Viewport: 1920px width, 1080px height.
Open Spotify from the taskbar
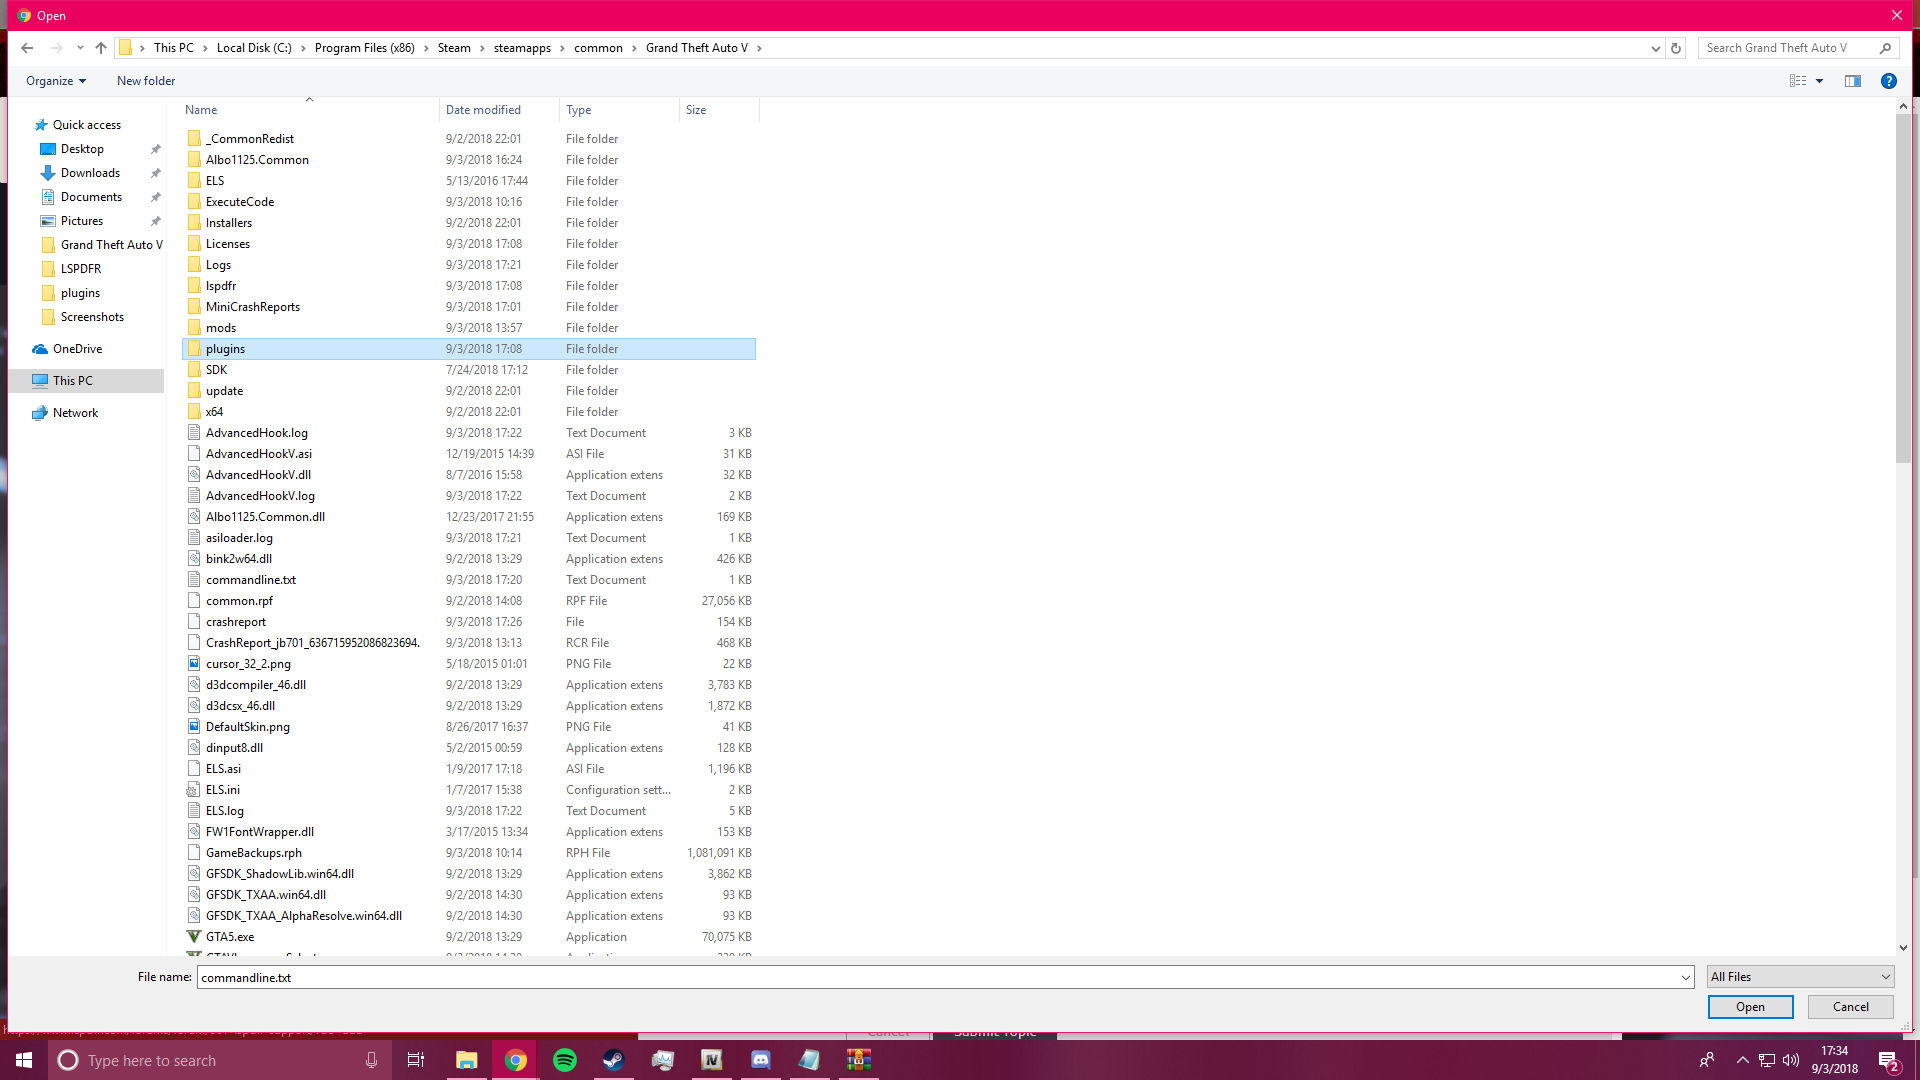tap(564, 1060)
